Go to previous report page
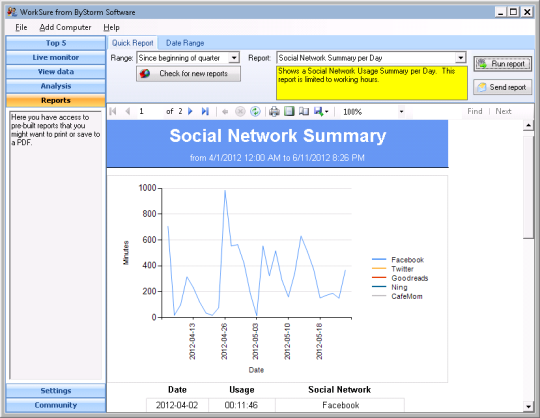Viewport: 540px width, 418px height. (128, 111)
